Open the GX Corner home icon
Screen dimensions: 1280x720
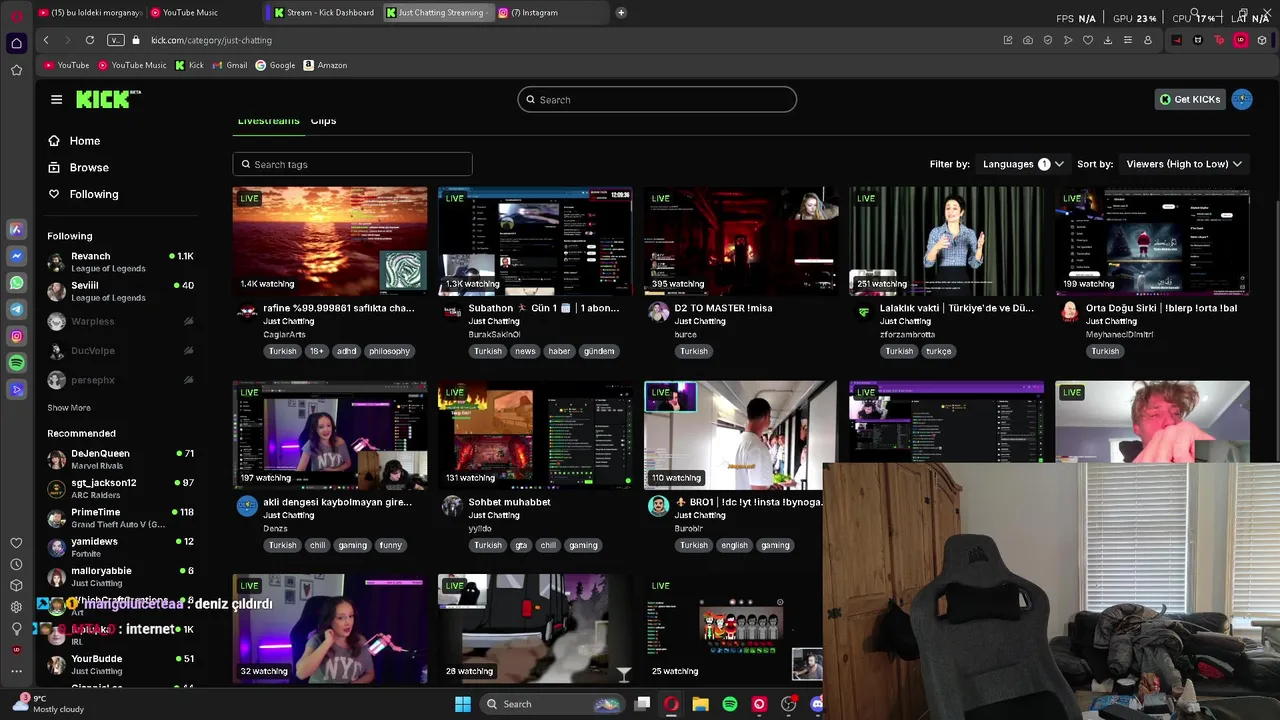point(16,43)
